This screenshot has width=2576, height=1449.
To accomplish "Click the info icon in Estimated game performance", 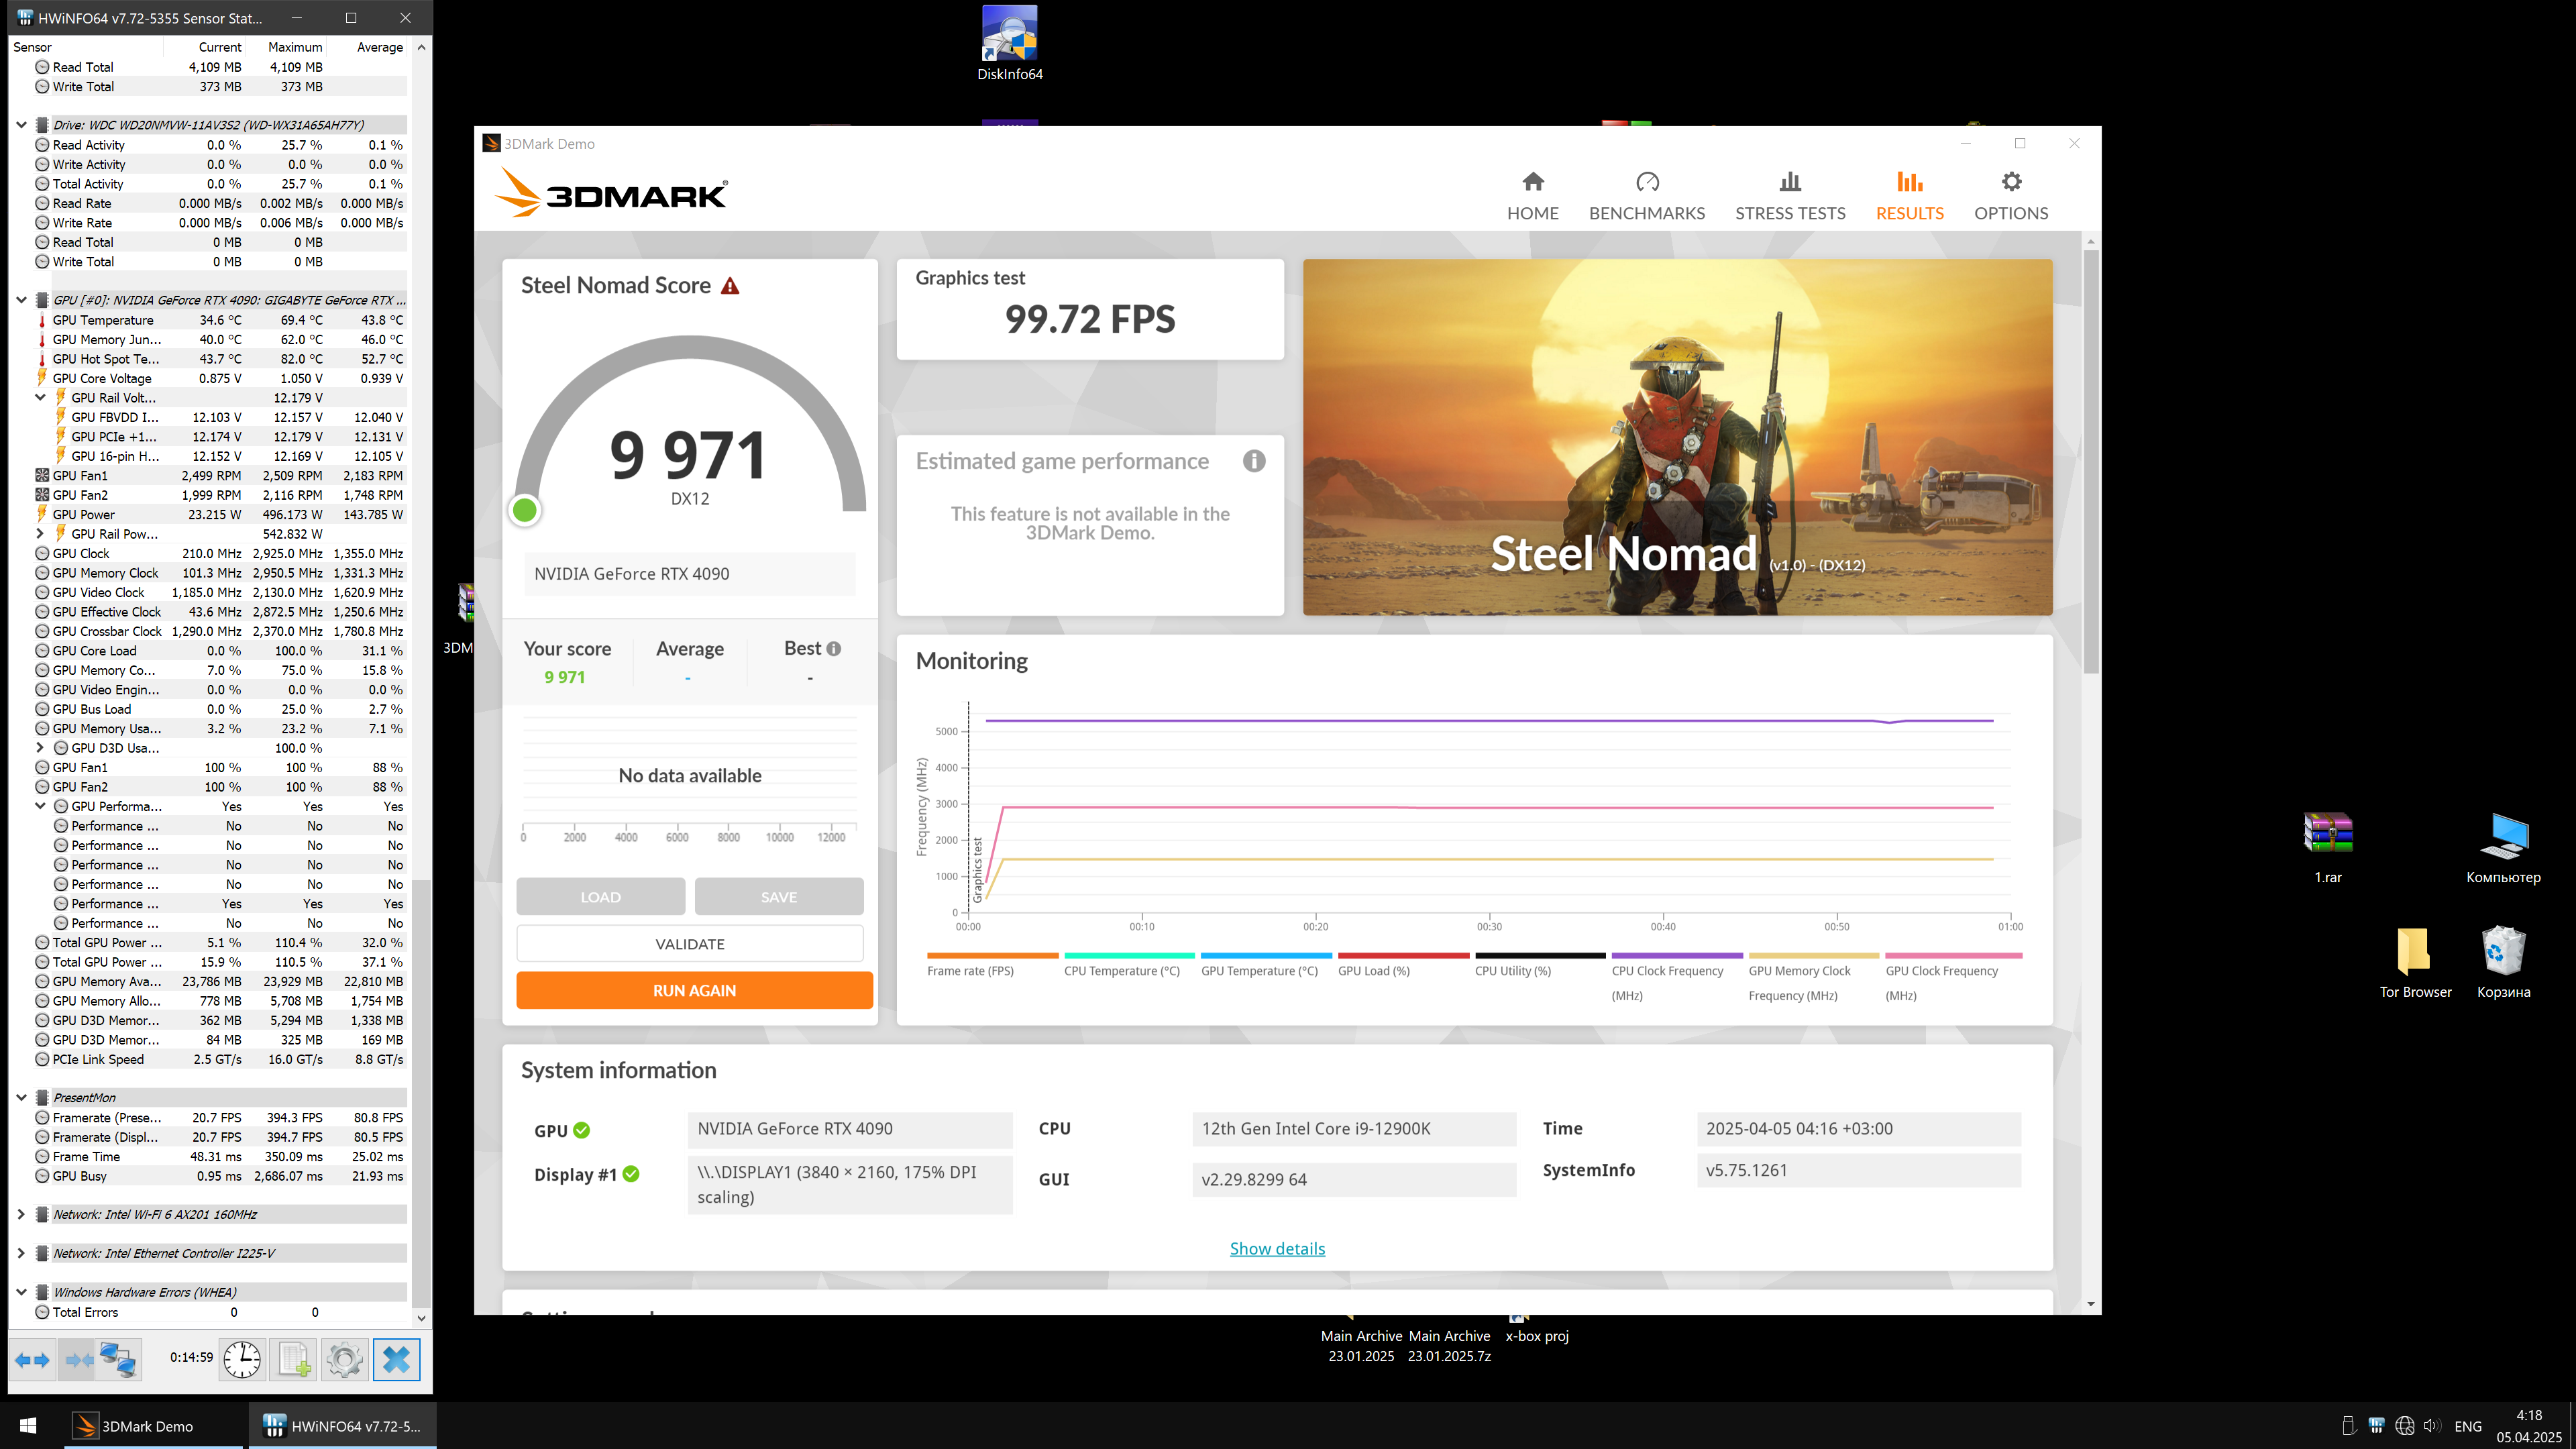I will click(x=1254, y=461).
